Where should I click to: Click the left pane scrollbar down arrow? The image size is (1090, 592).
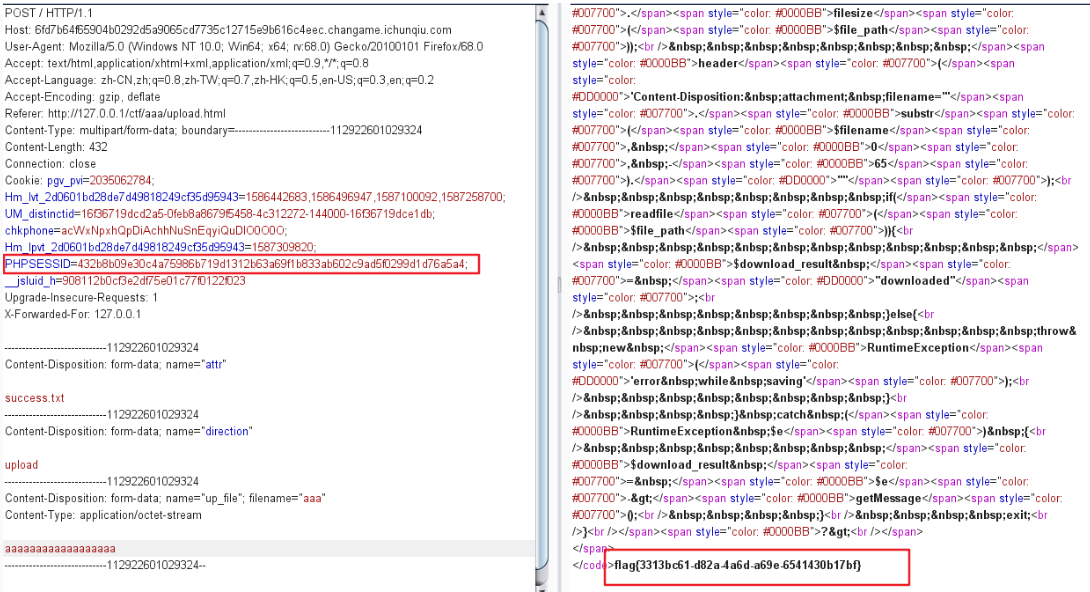tap(543, 582)
